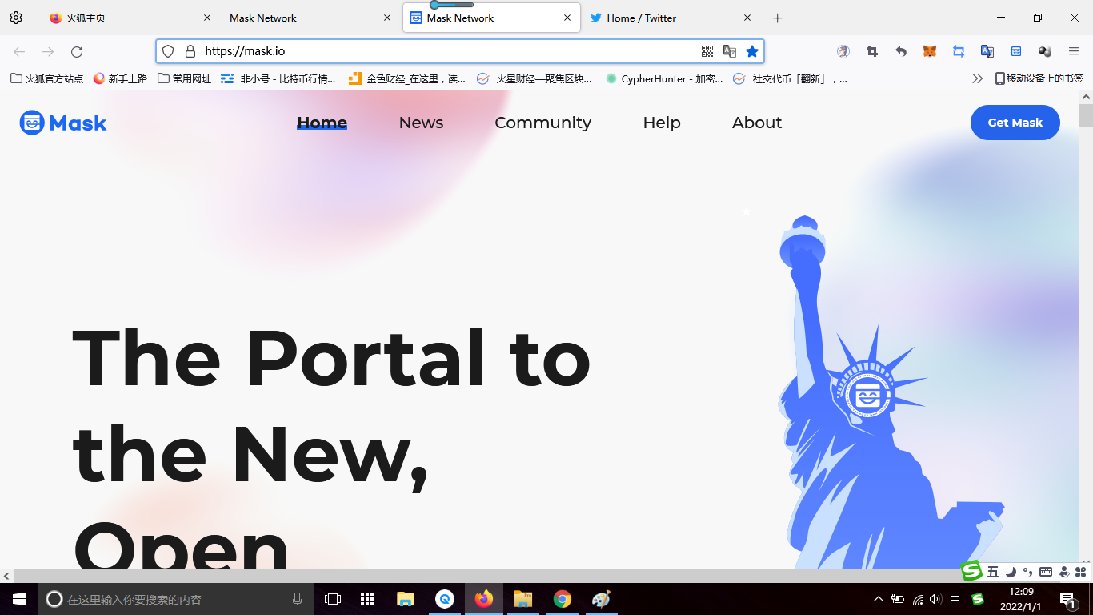Open the Help nav link
This screenshot has width=1093, height=615.
tap(662, 123)
